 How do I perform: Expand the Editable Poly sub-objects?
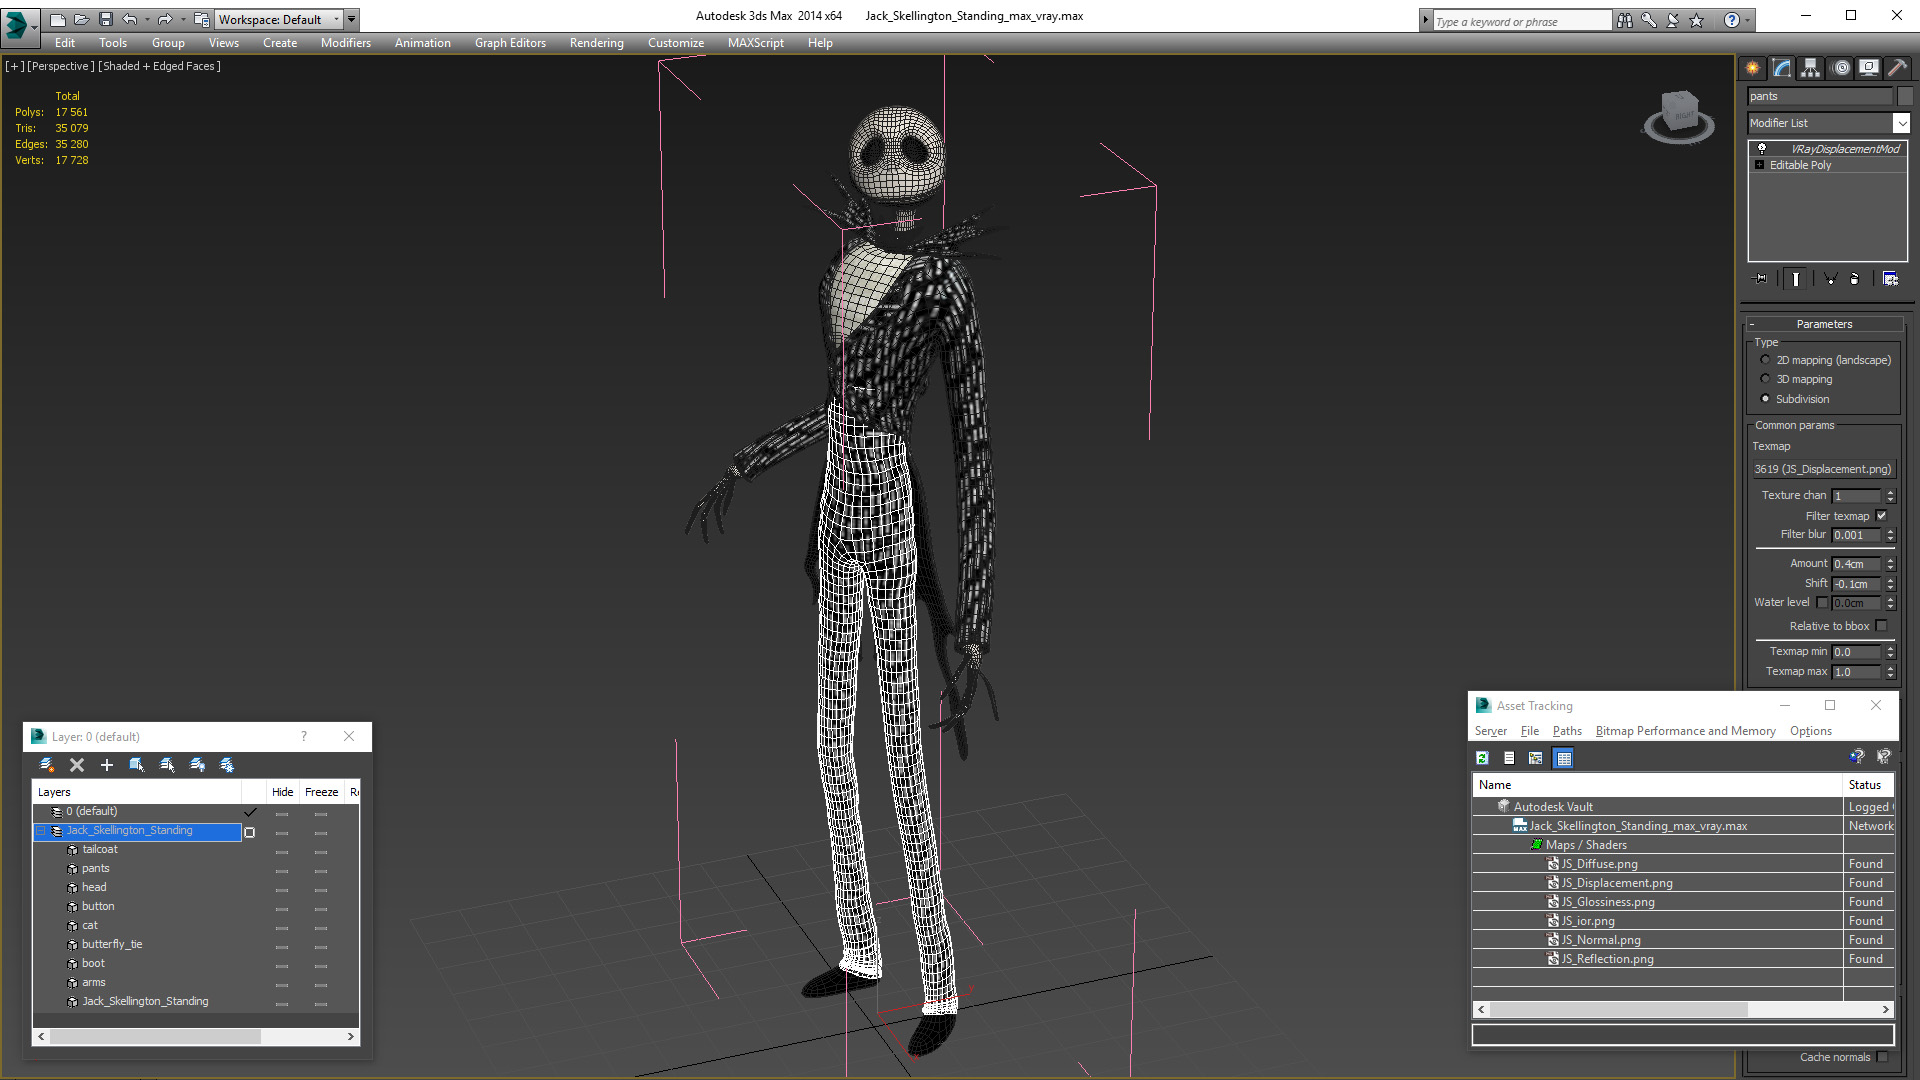(x=1760, y=165)
